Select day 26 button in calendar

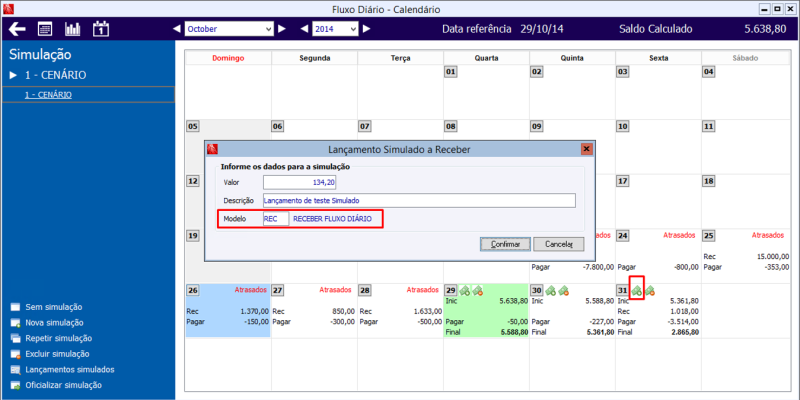tap(192, 290)
